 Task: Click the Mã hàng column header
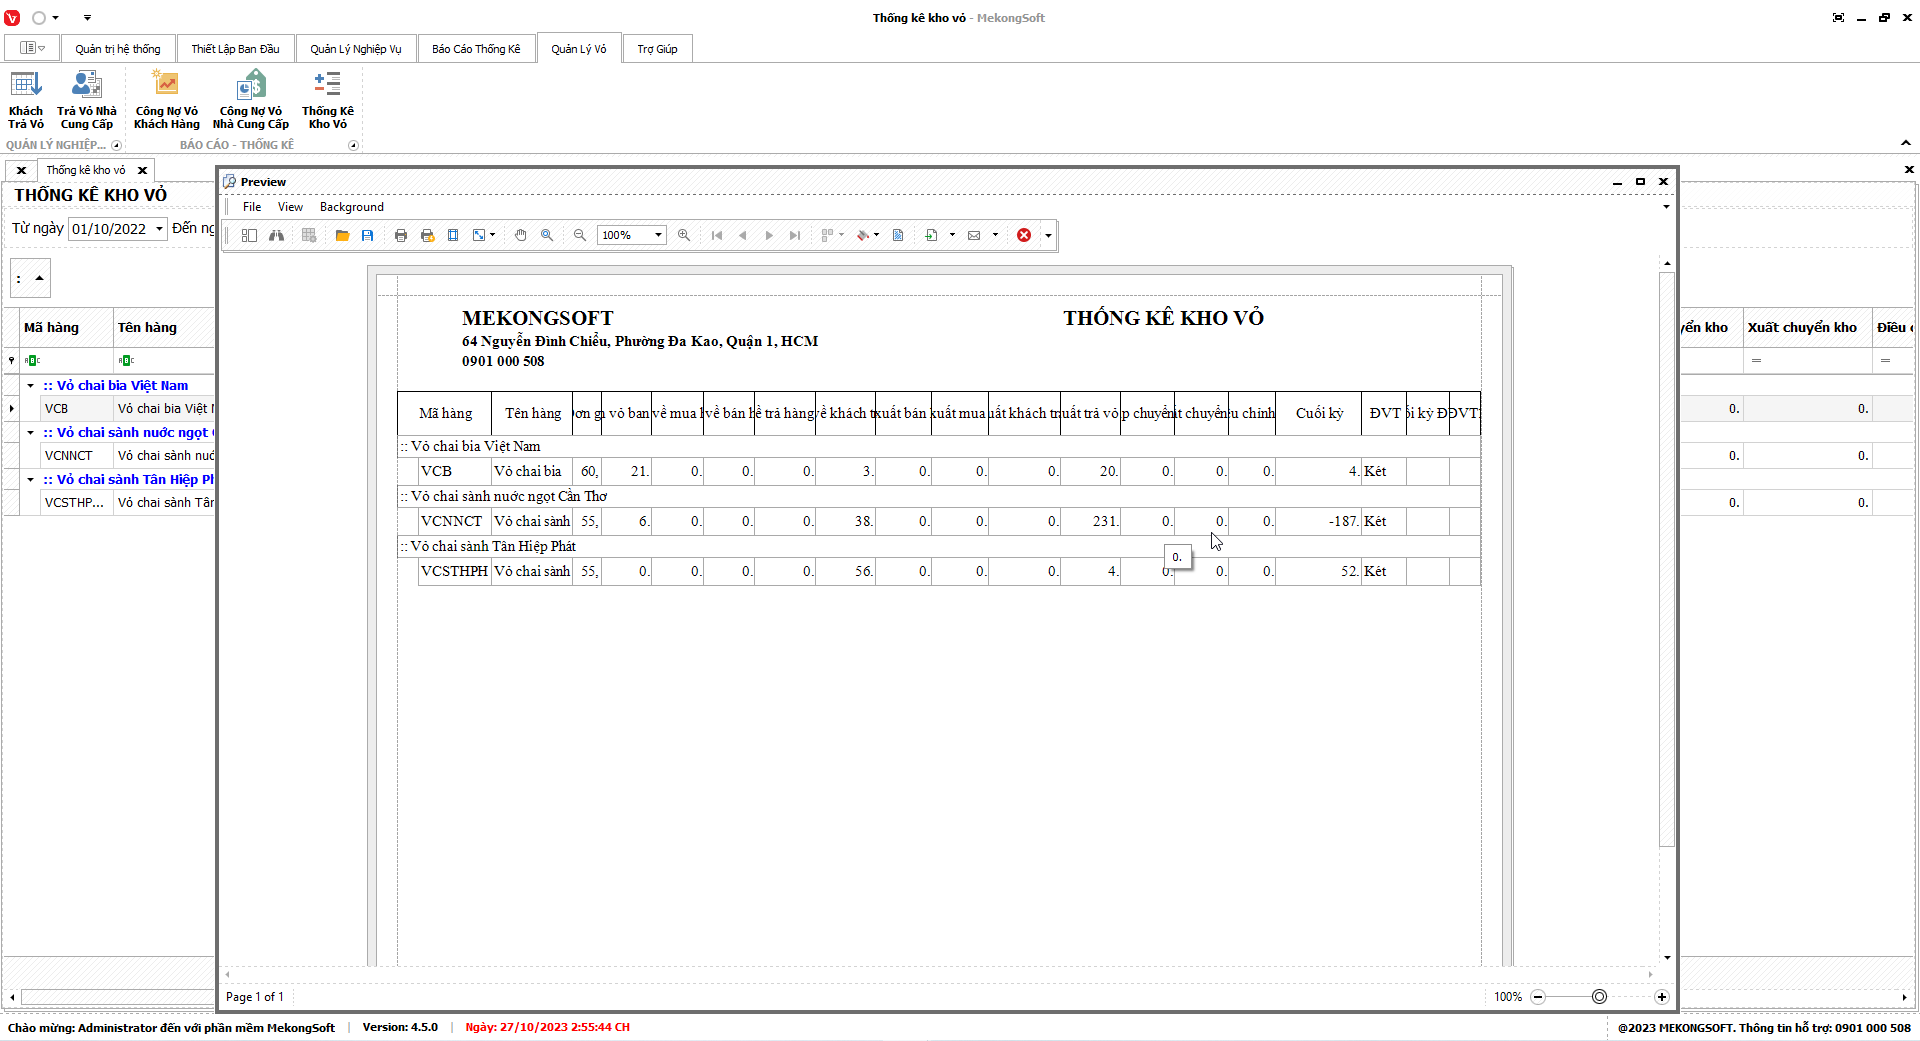(67, 328)
